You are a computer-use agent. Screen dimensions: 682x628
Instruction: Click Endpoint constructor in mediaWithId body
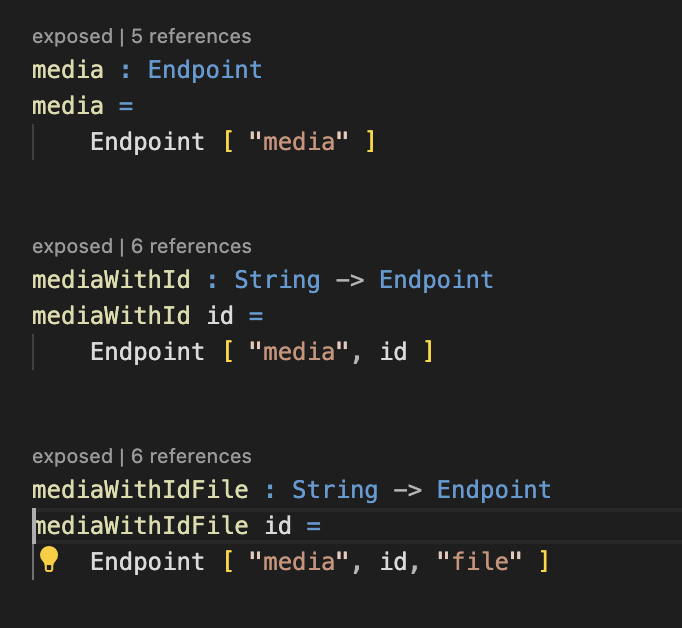click(147, 352)
